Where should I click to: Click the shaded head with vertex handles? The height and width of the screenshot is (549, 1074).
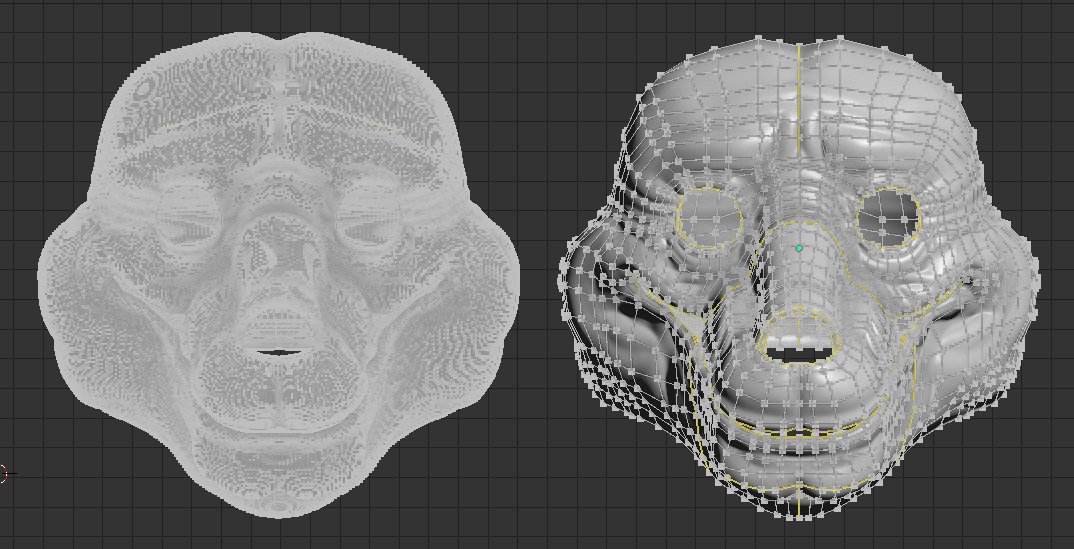pos(799,277)
